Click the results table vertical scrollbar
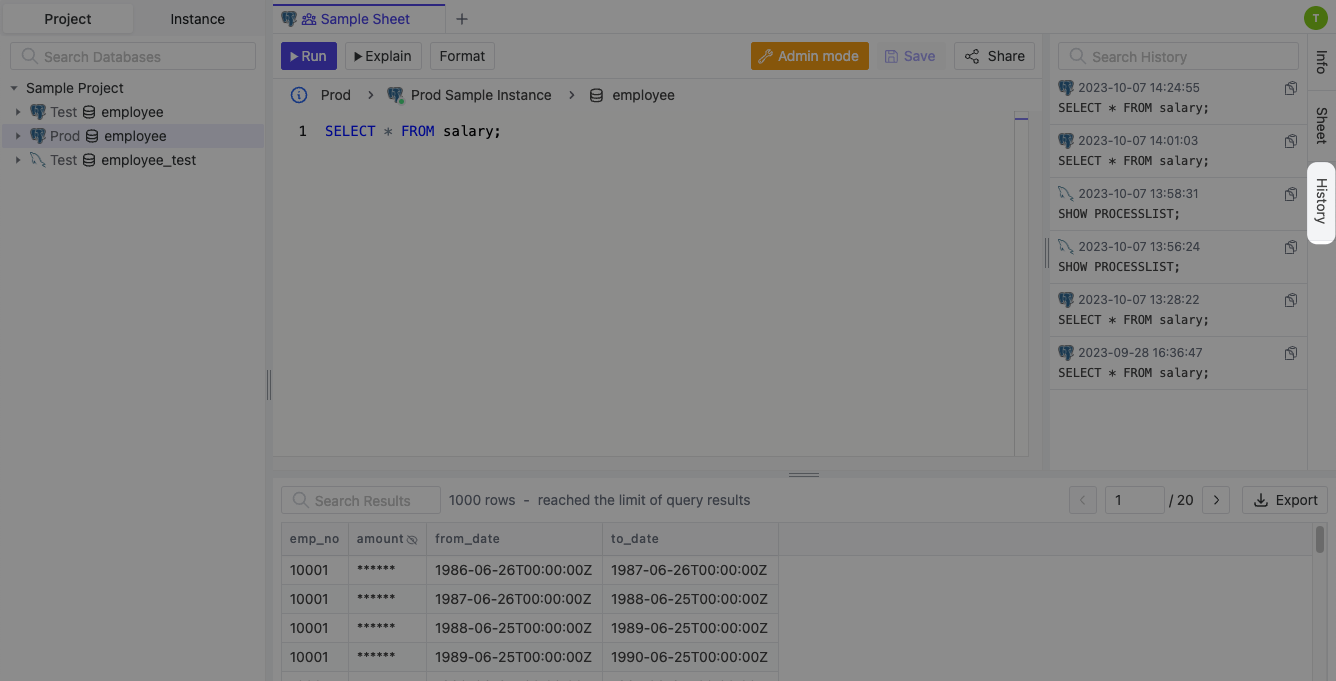1336x681 pixels. point(1320,540)
